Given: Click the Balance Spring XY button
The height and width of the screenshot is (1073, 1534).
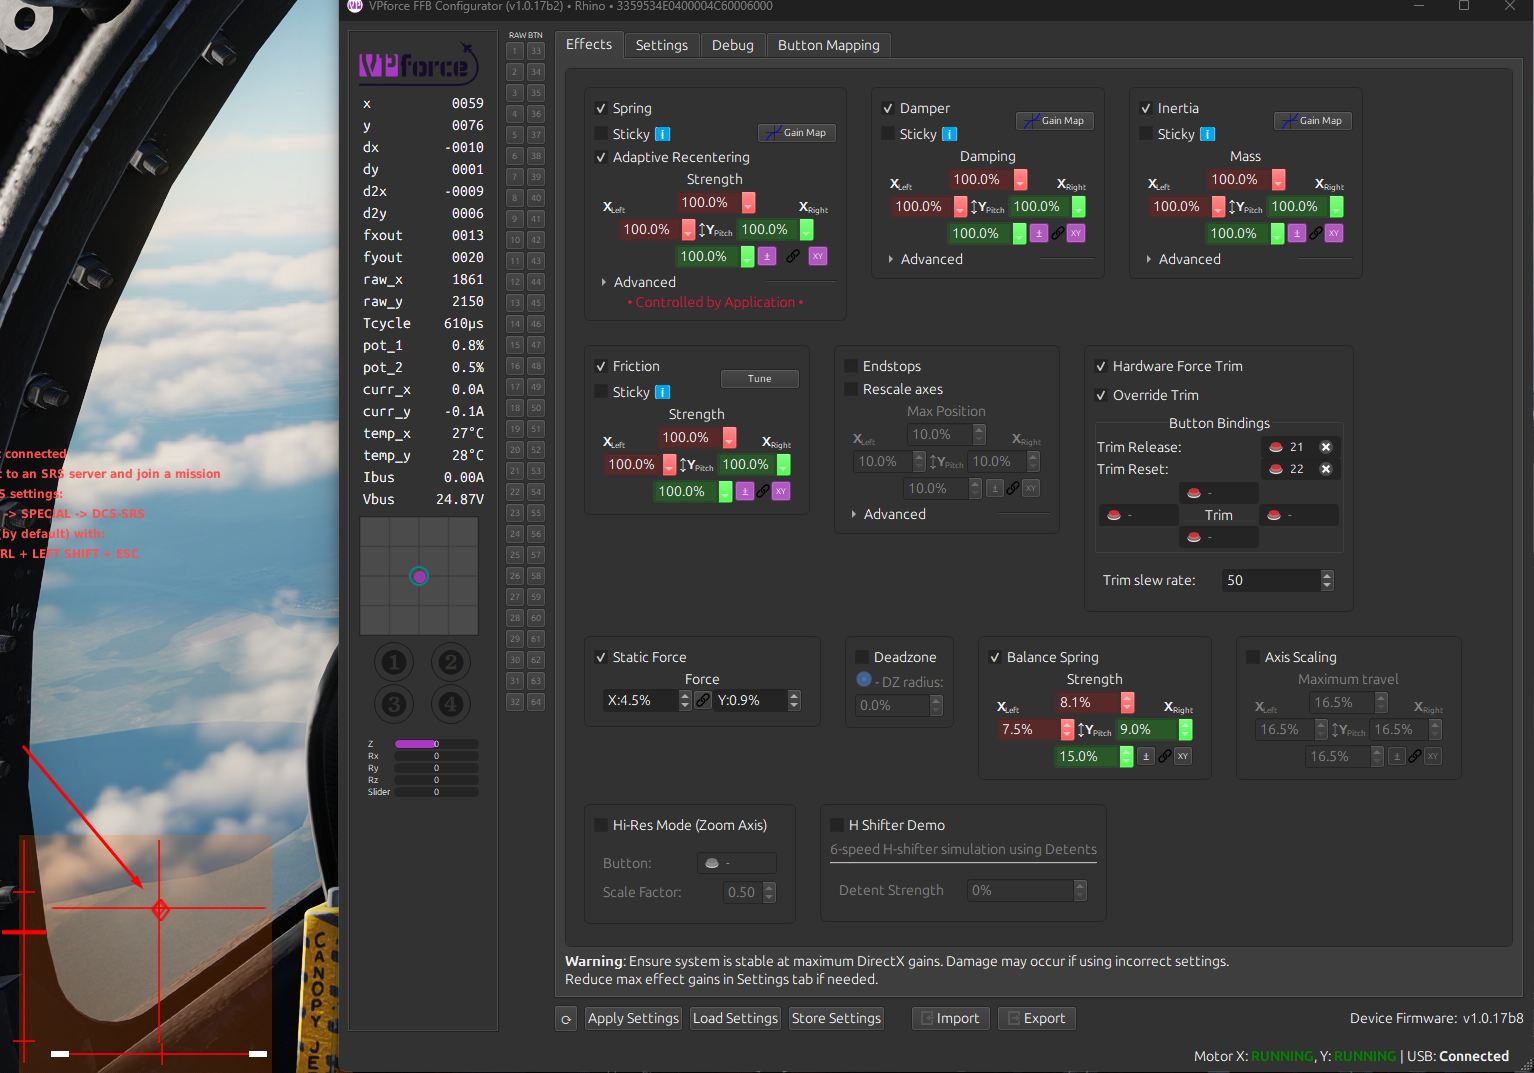Looking at the screenshot, I should (1183, 756).
